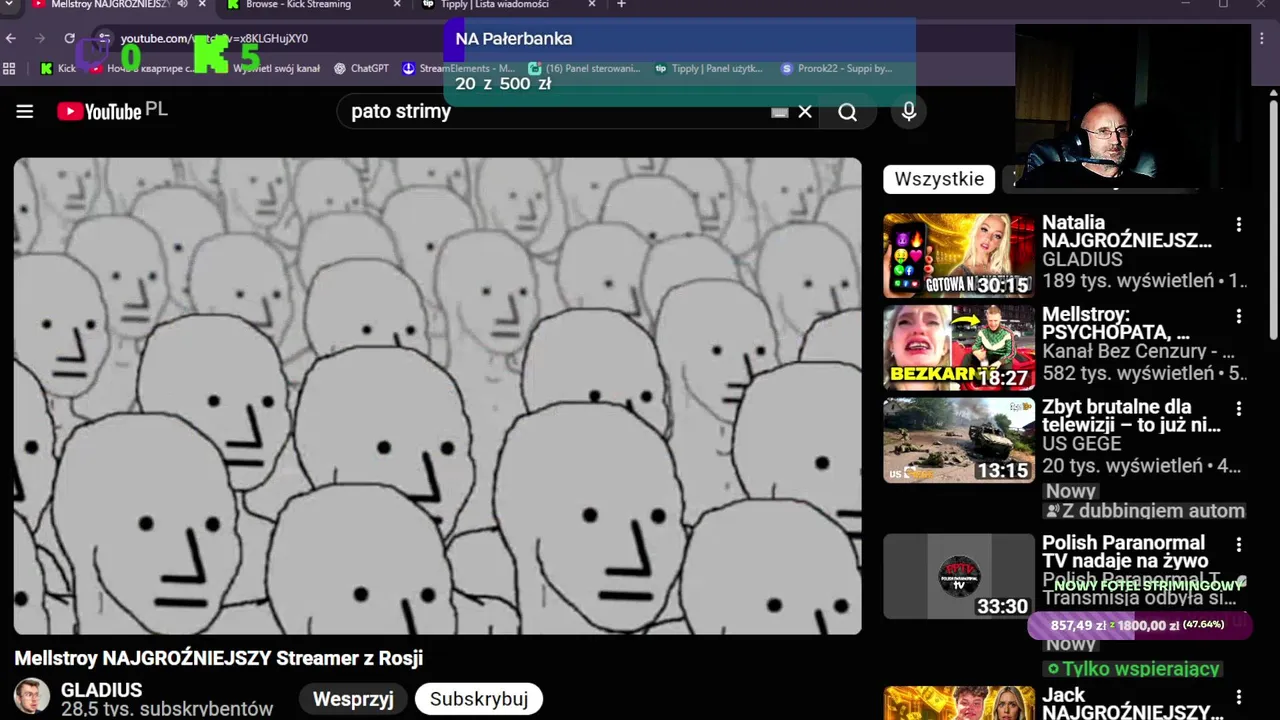Open the GLADIUS channel avatar
This screenshot has width=1280, height=720.
point(32,697)
